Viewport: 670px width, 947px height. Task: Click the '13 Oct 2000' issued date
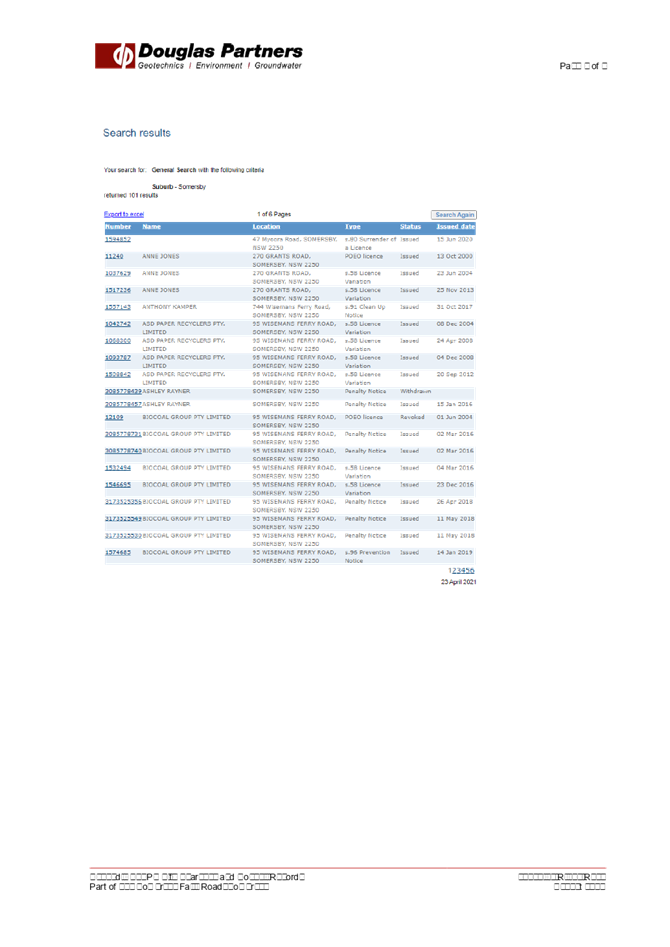[x=455, y=257]
